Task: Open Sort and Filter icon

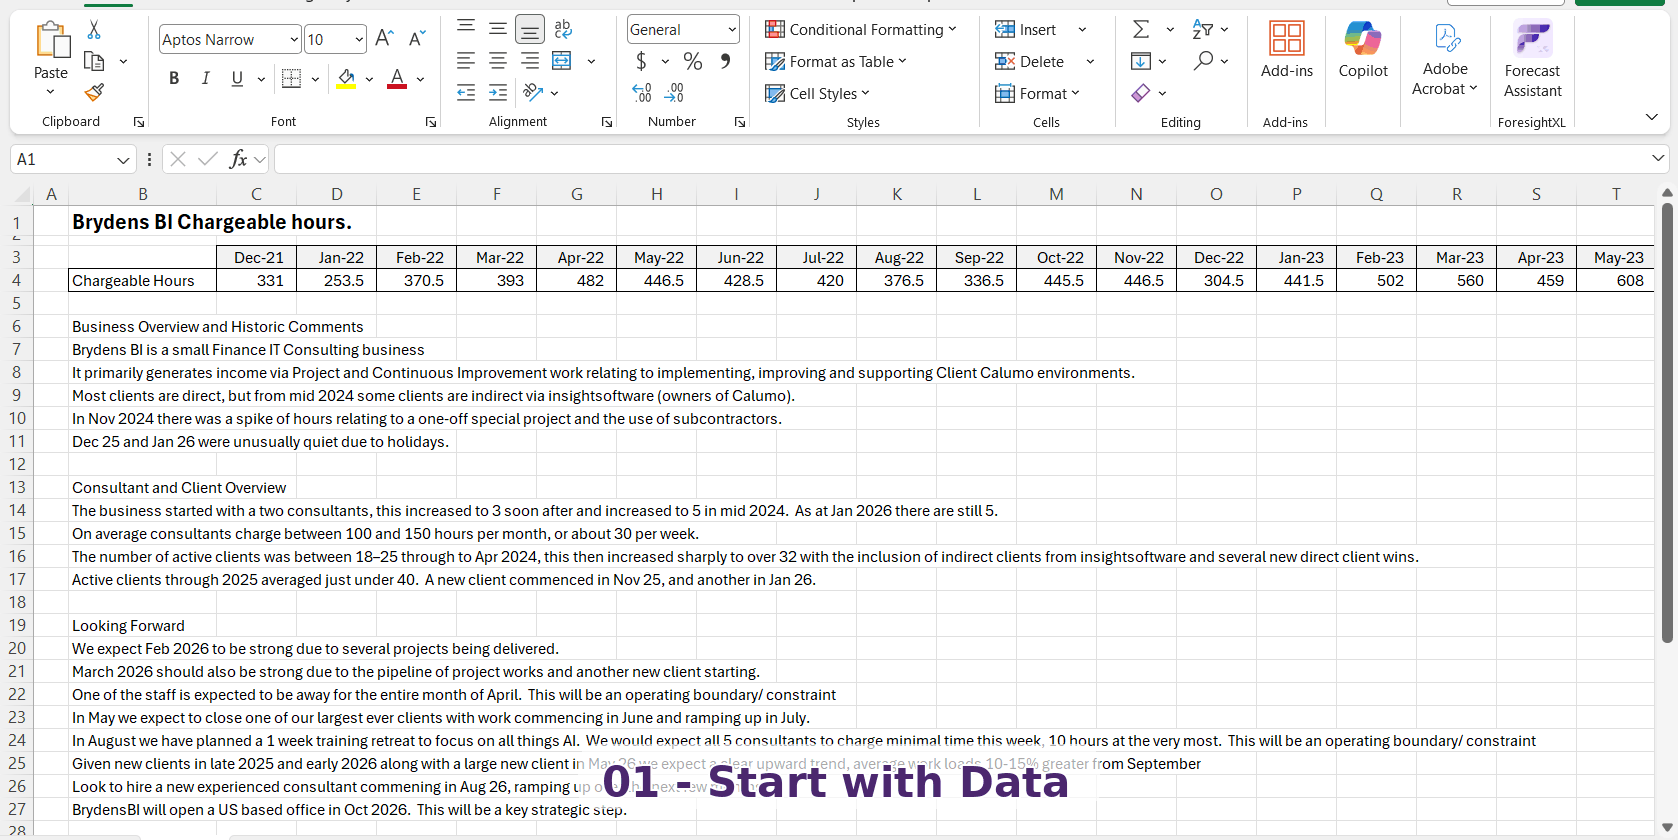Action: click(x=1203, y=29)
